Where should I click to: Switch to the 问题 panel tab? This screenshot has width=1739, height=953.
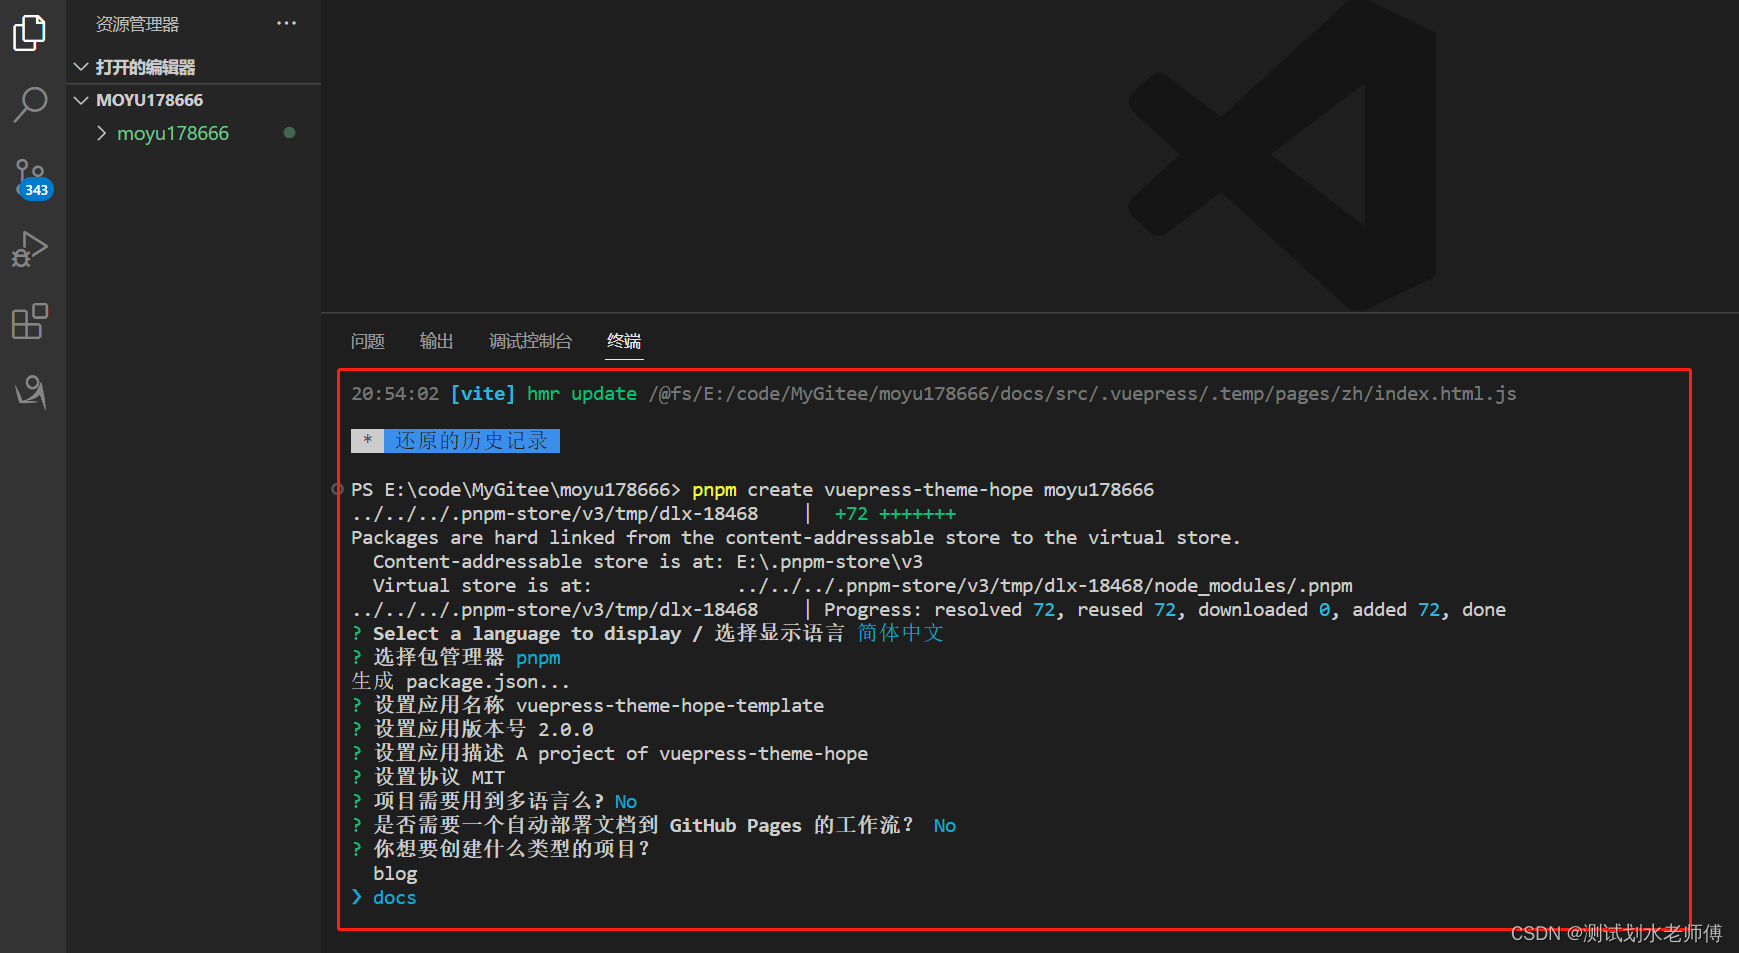(x=368, y=341)
